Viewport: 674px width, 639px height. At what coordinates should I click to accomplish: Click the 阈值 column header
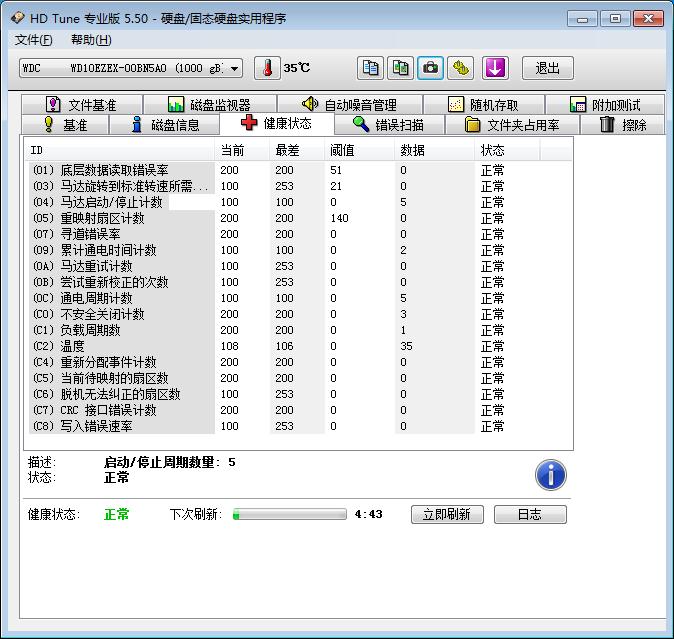pos(359,150)
